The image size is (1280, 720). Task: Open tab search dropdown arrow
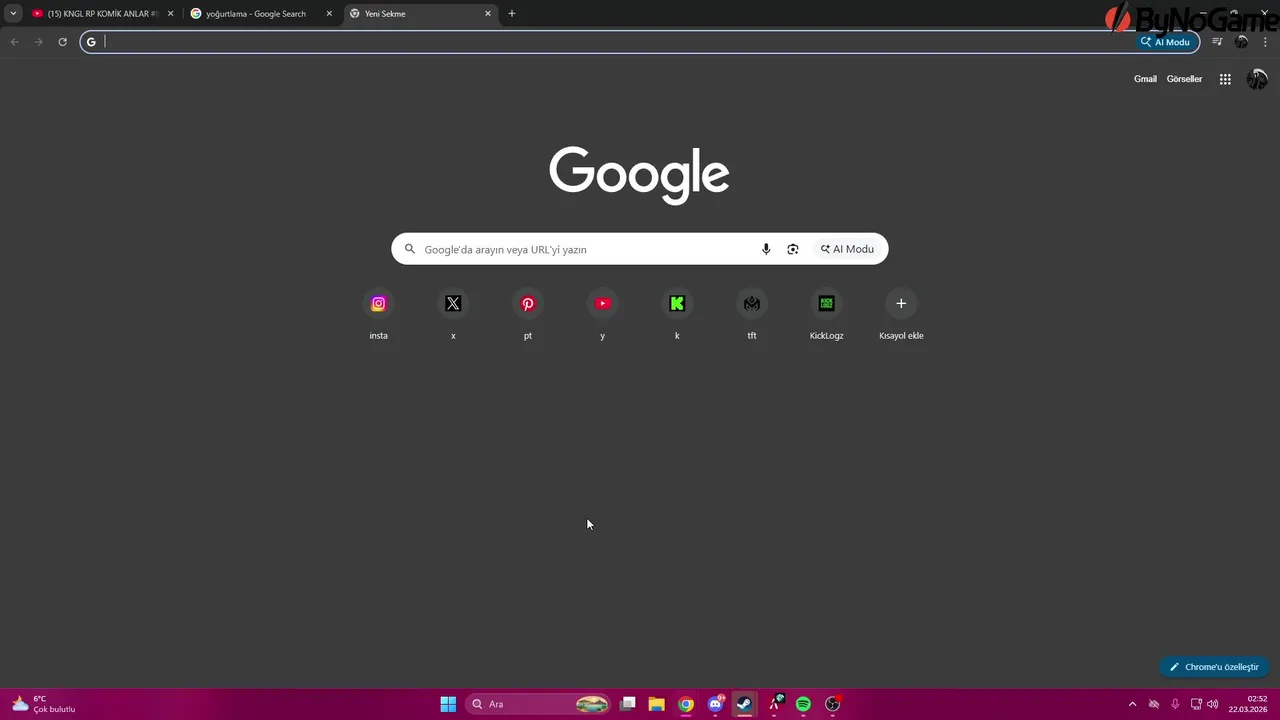pos(13,14)
